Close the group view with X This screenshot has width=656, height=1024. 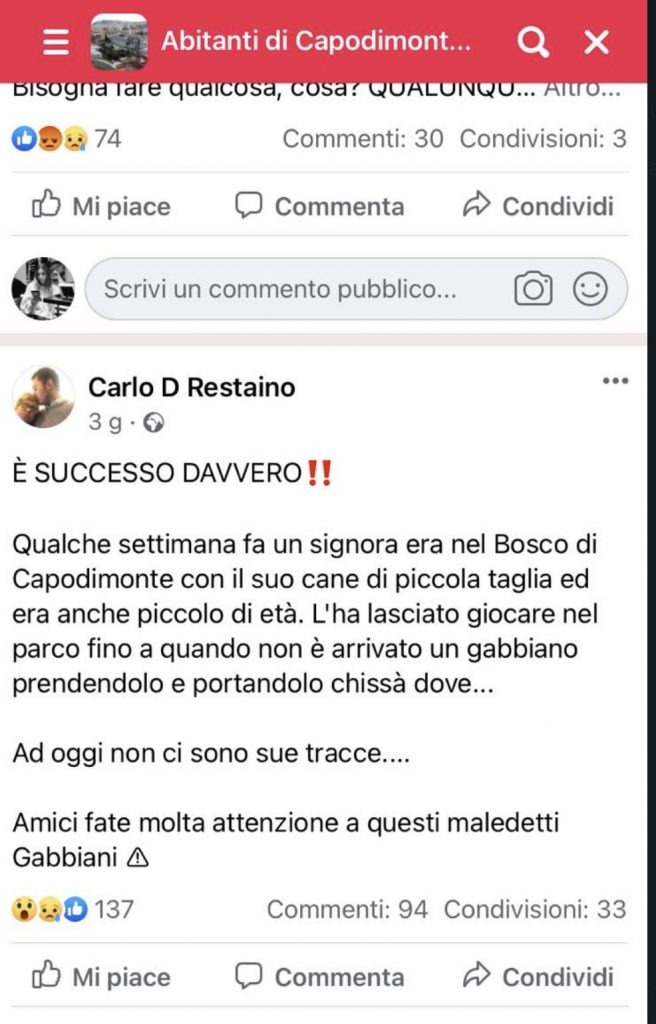point(596,42)
